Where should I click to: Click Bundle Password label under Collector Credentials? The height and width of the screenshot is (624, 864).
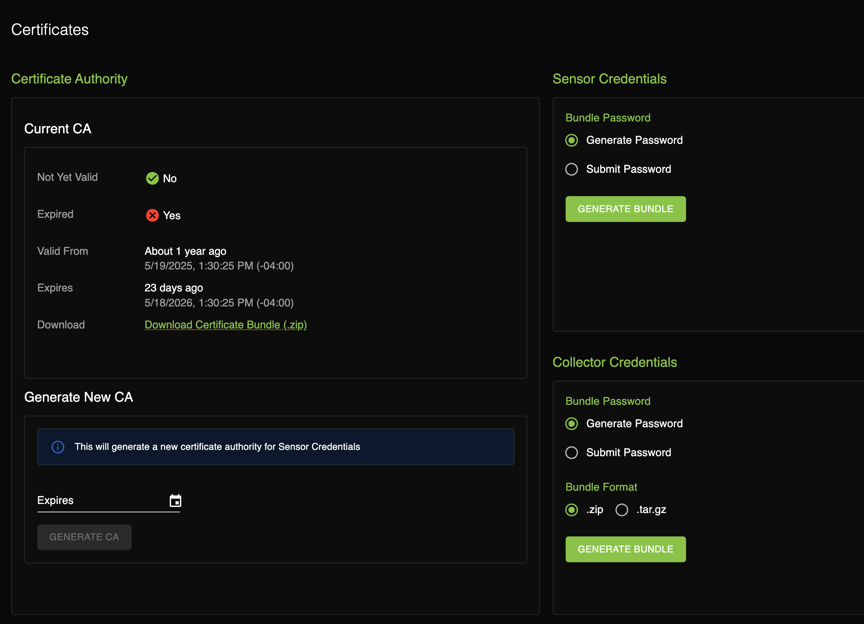608,401
